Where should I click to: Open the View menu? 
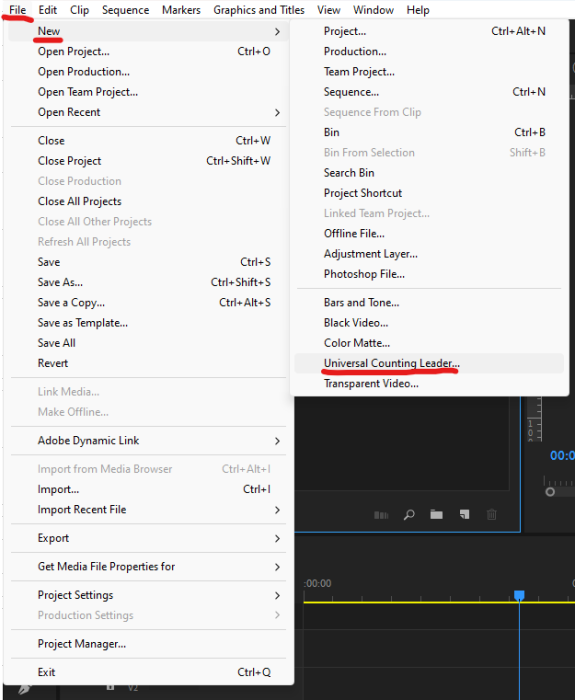[329, 10]
